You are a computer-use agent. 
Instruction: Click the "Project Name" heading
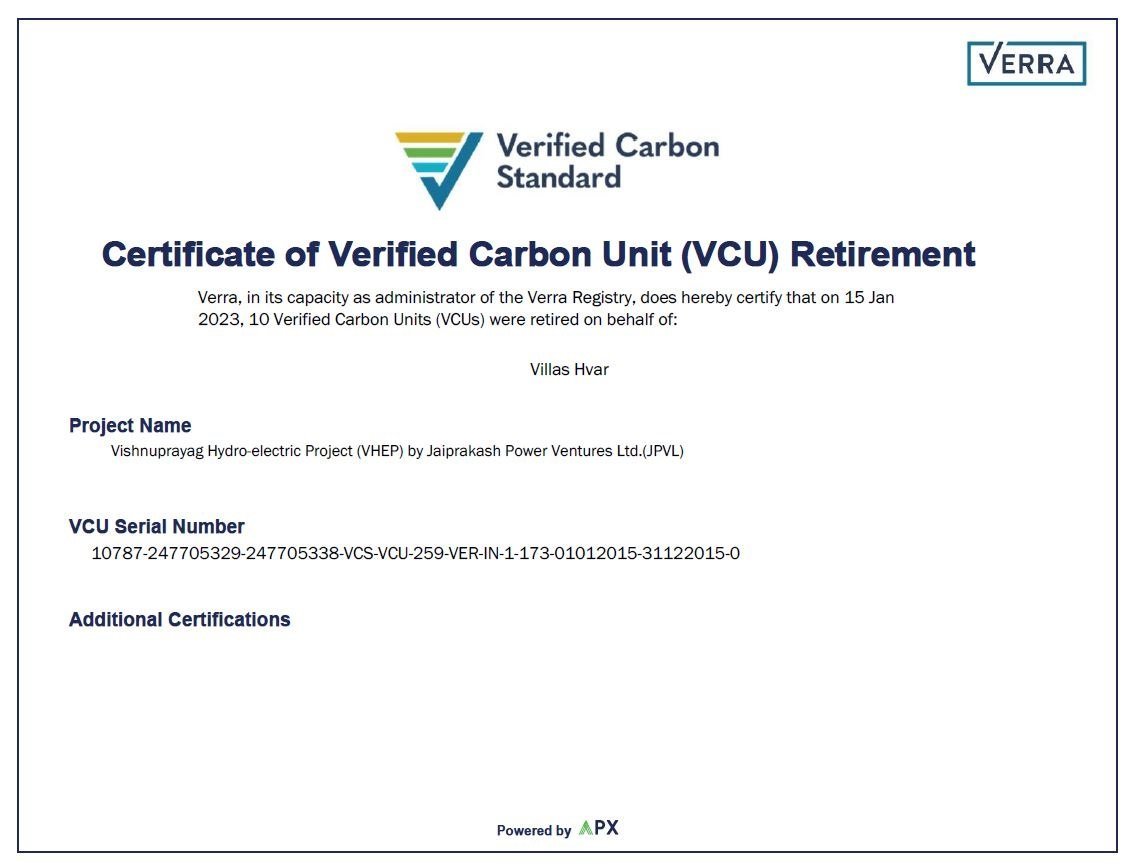tap(130, 426)
